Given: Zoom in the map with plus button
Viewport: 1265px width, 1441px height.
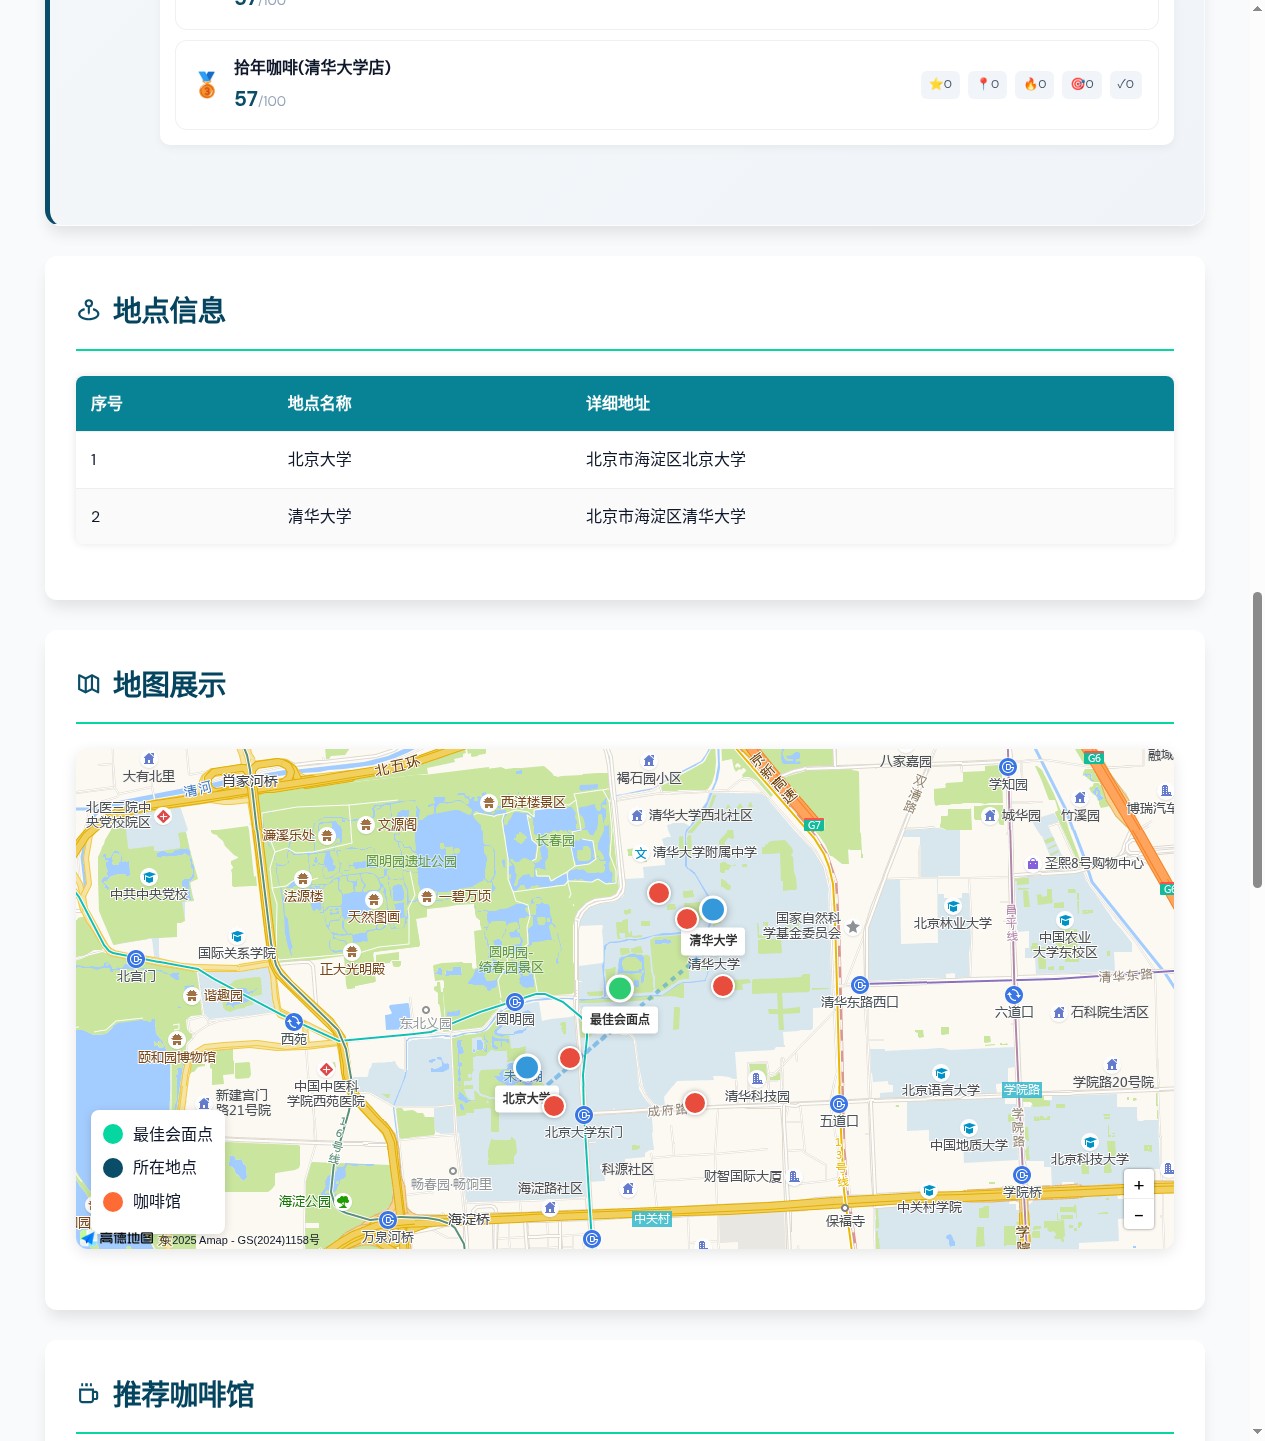Looking at the screenshot, I should pyautogui.click(x=1138, y=1185).
